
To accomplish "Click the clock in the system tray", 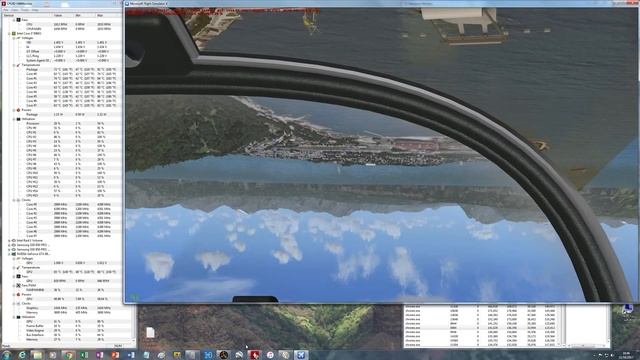I will [627, 355].
